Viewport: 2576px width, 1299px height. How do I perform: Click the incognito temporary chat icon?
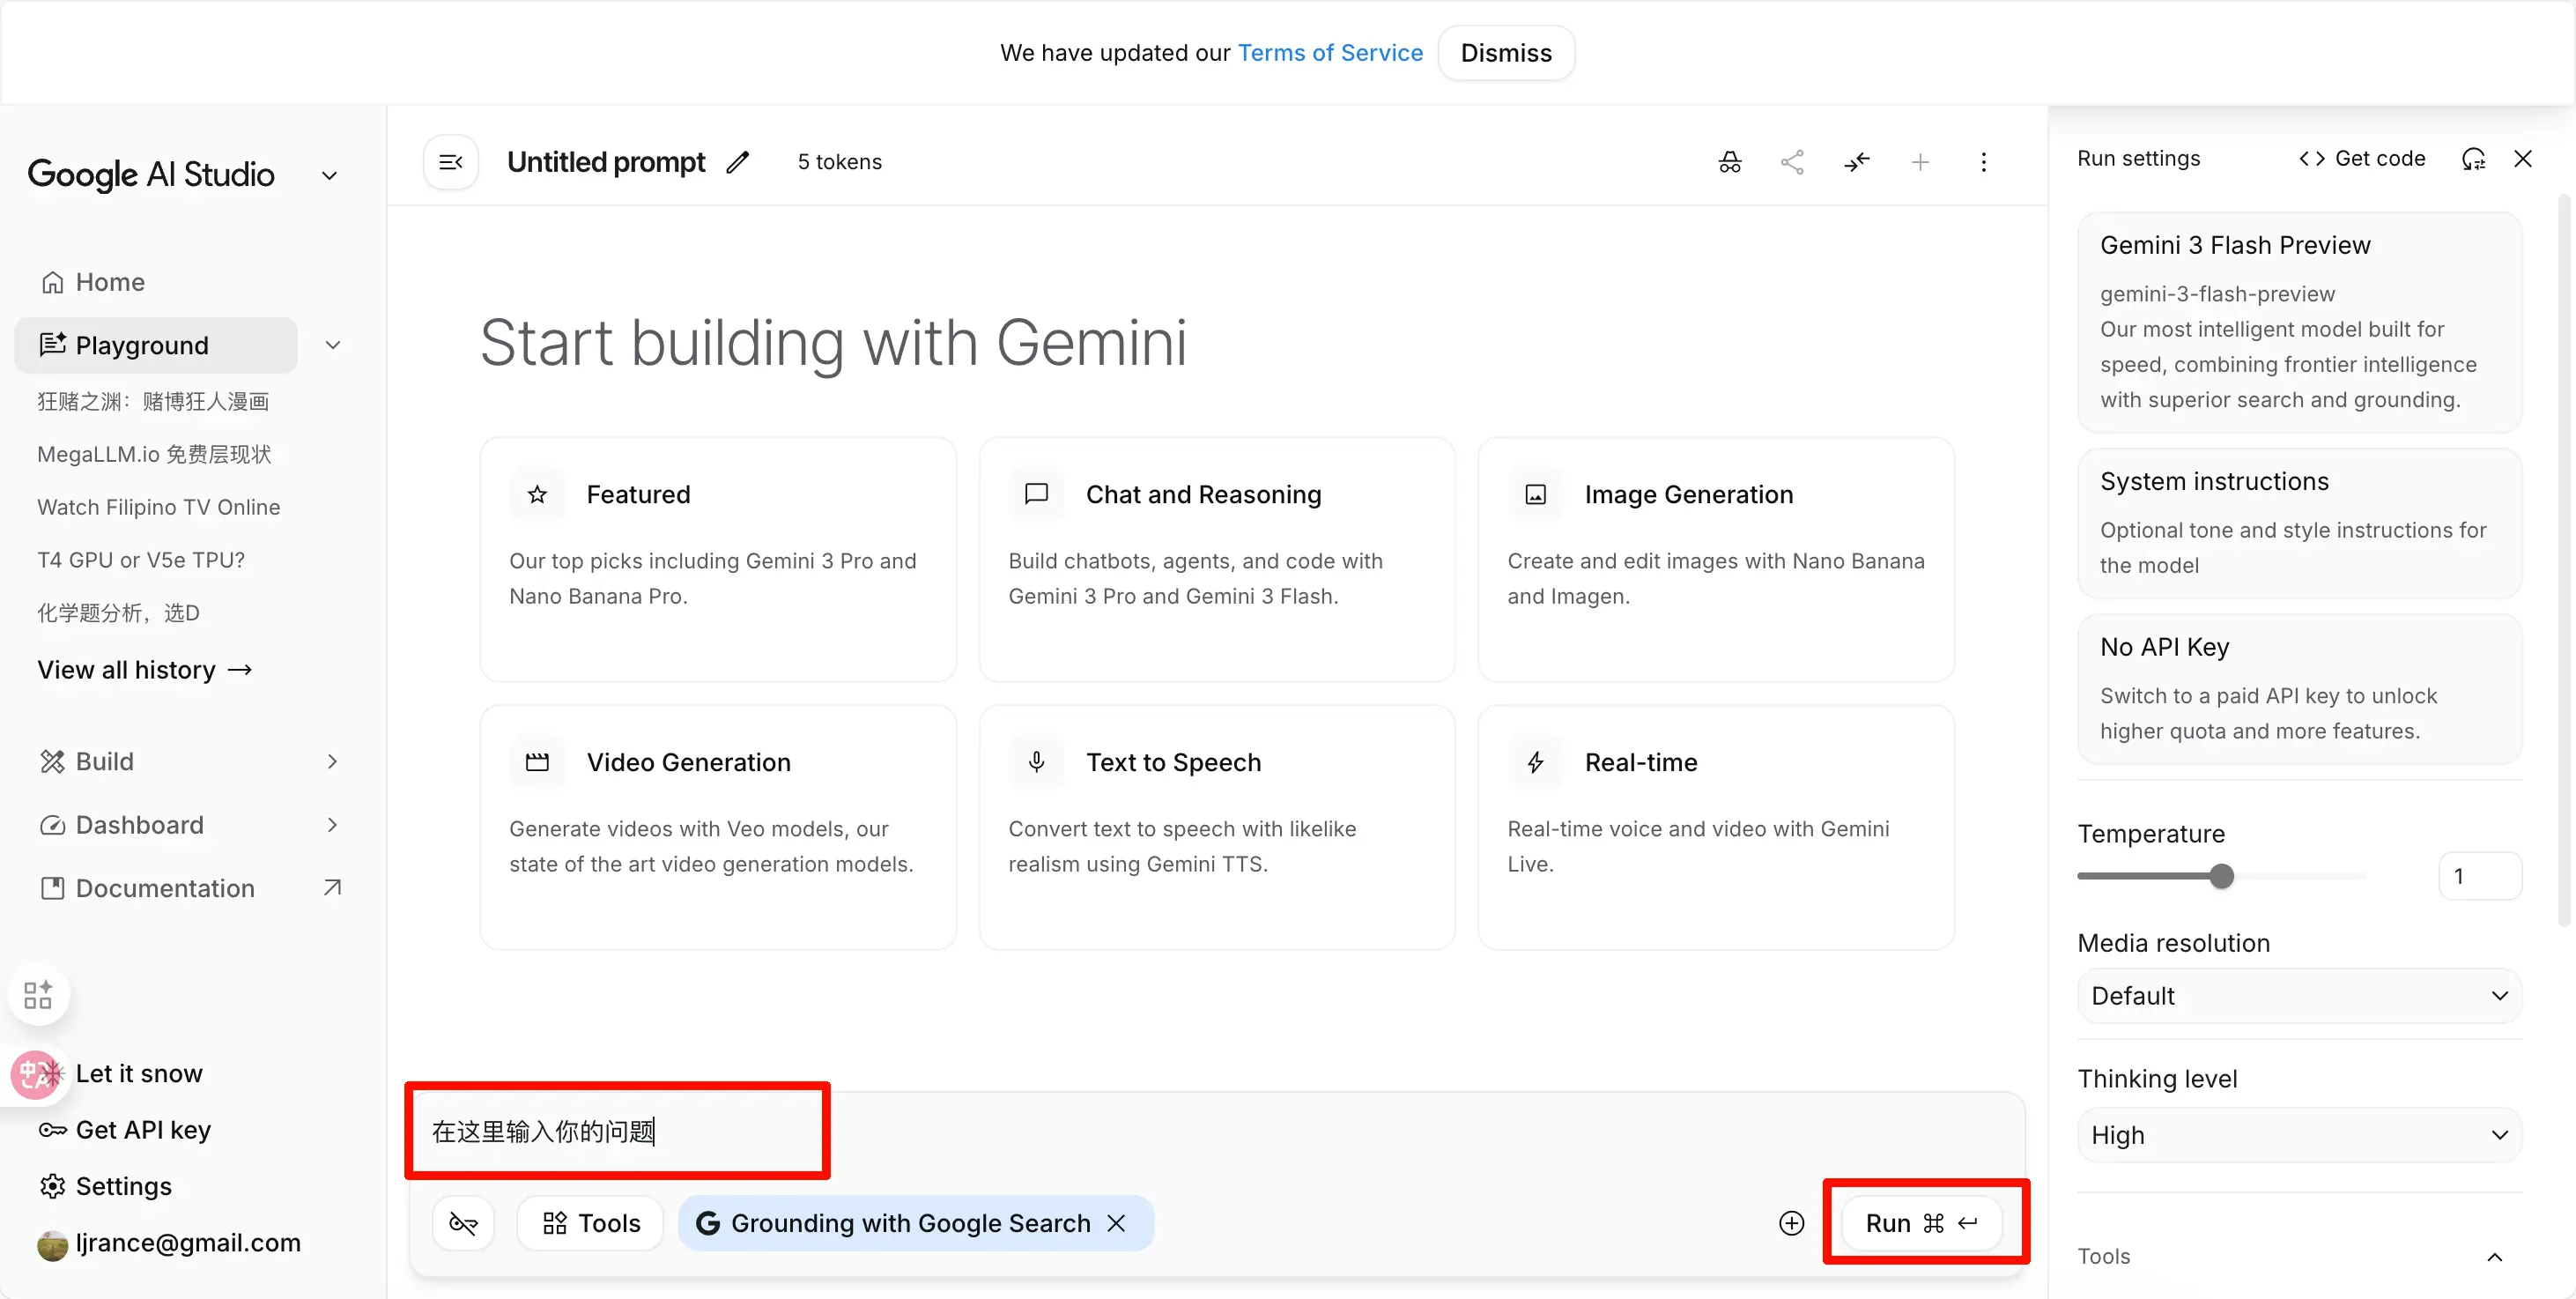1730,162
